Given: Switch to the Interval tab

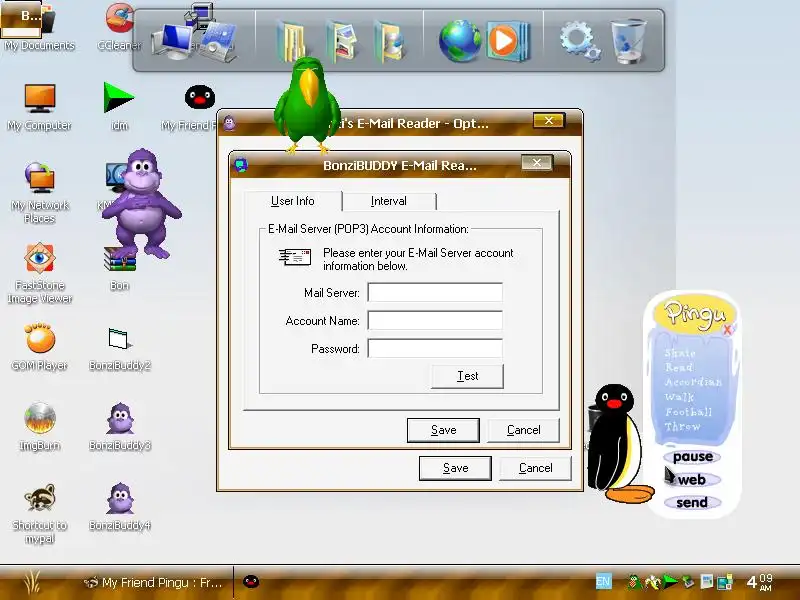Looking at the screenshot, I should (x=389, y=201).
